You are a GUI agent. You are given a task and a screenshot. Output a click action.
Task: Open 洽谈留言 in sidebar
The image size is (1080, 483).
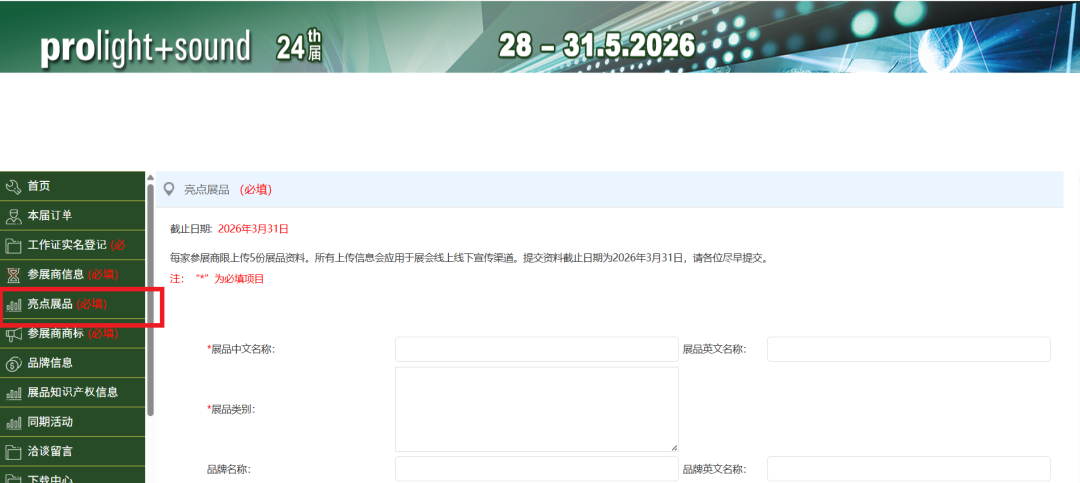click(x=72, y=451)
